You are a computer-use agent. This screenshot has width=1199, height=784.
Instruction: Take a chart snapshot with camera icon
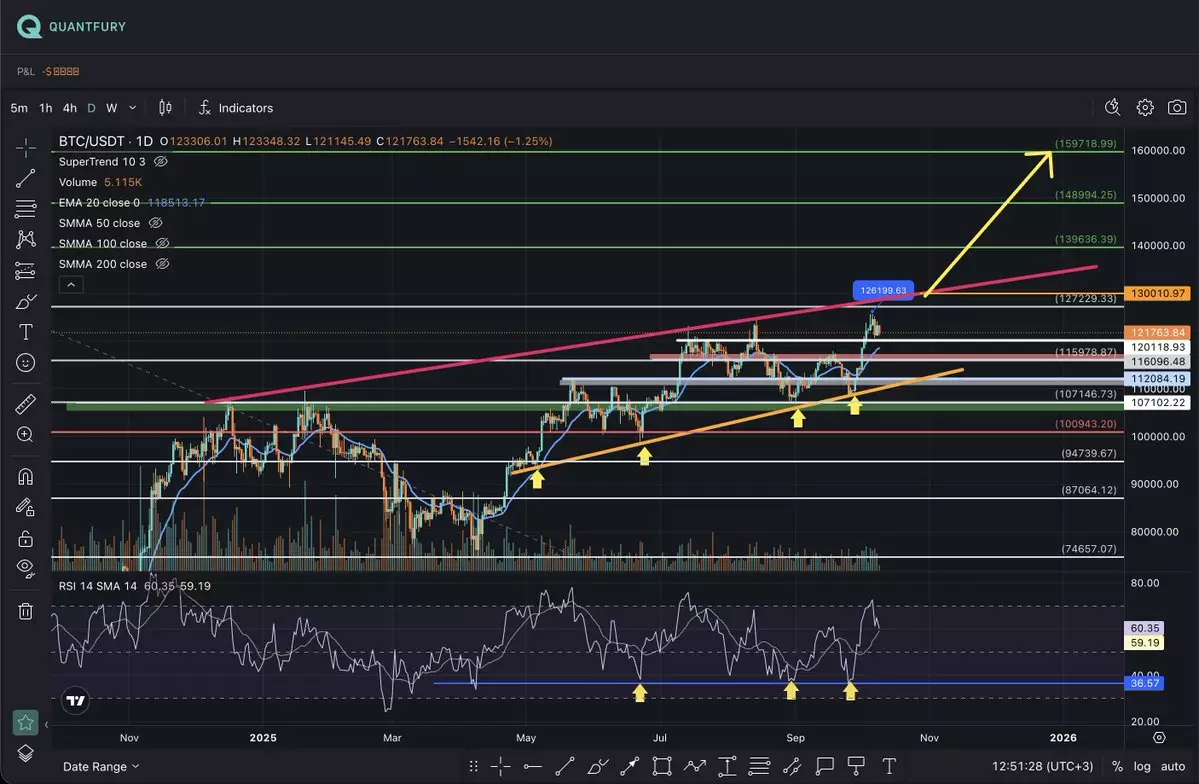(x=1177, y=108)
